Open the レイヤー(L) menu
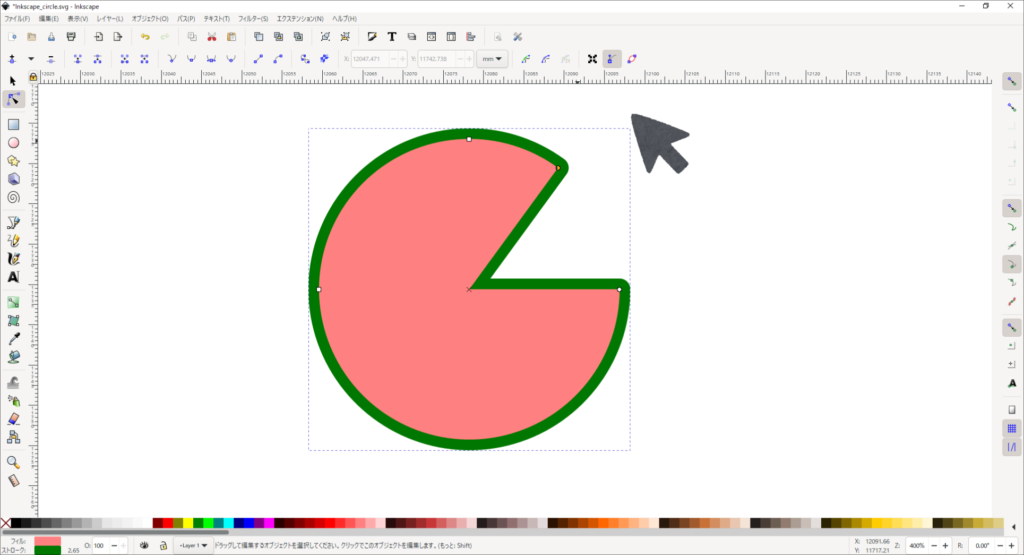 point(110,19)
